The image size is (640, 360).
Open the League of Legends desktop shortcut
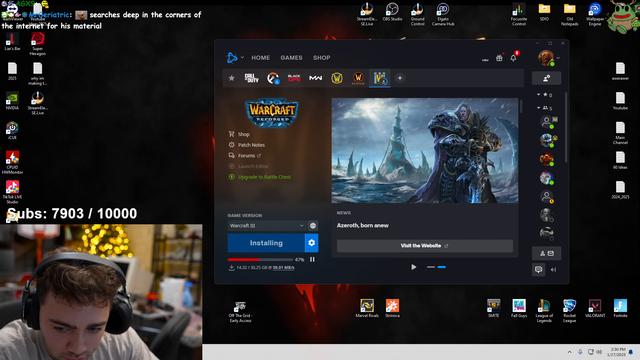point(544,311)
